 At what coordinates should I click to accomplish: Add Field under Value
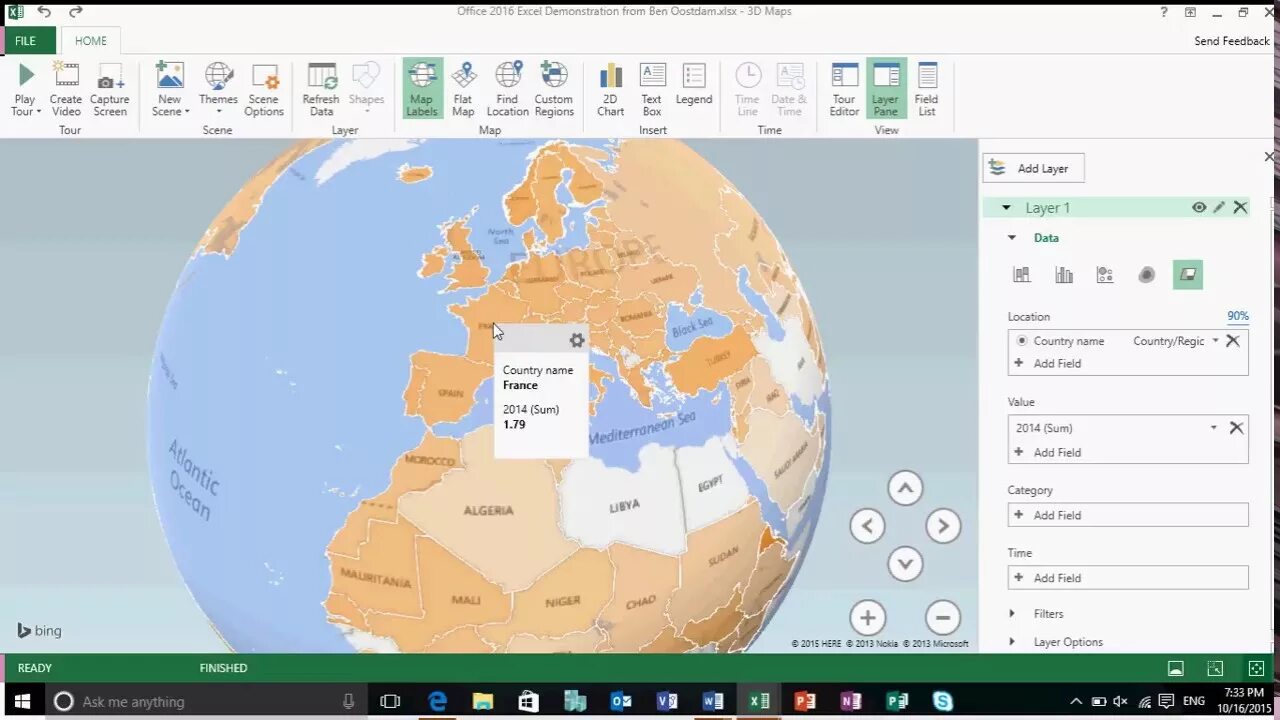[1047, 452]
